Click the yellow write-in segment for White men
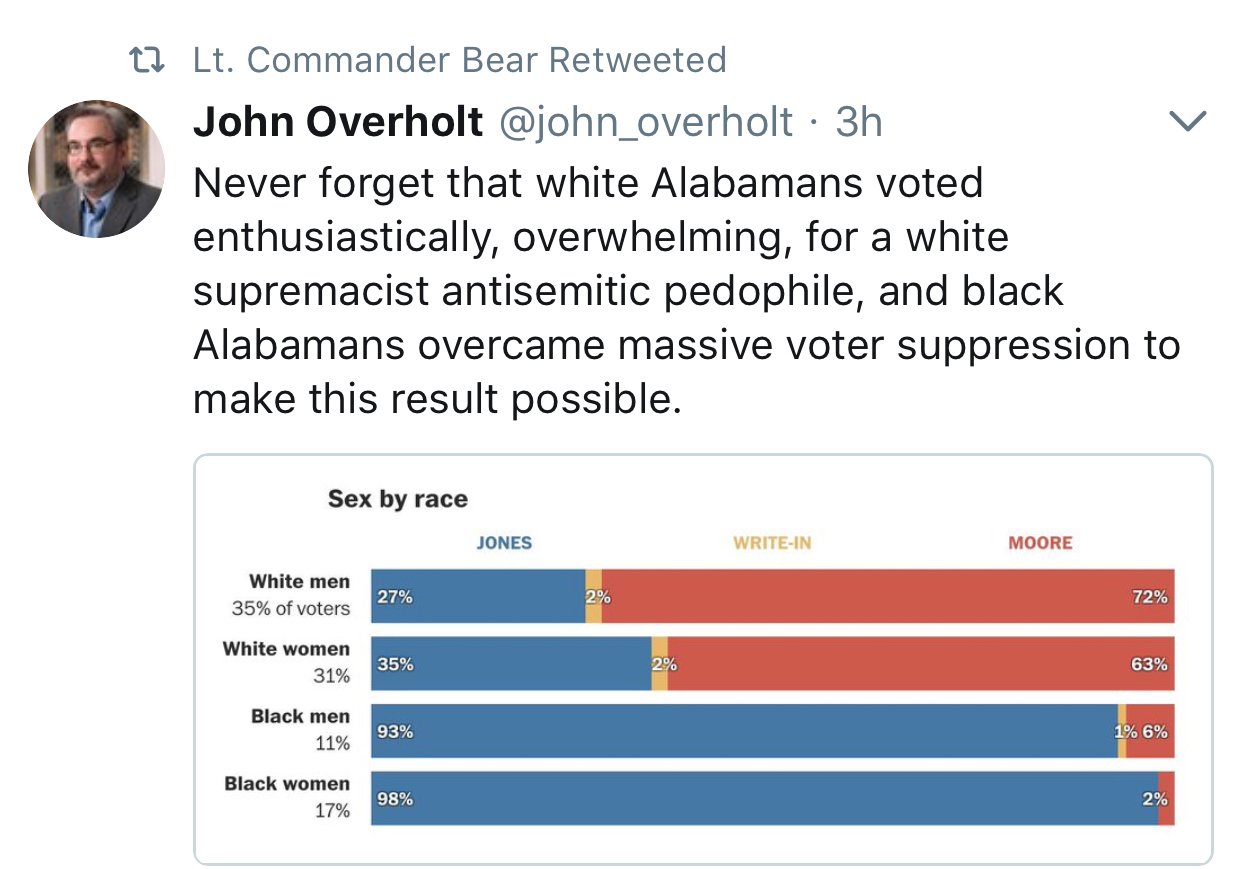The width and height of the screenshot is (1242, 869). click(x=593, y=596)
